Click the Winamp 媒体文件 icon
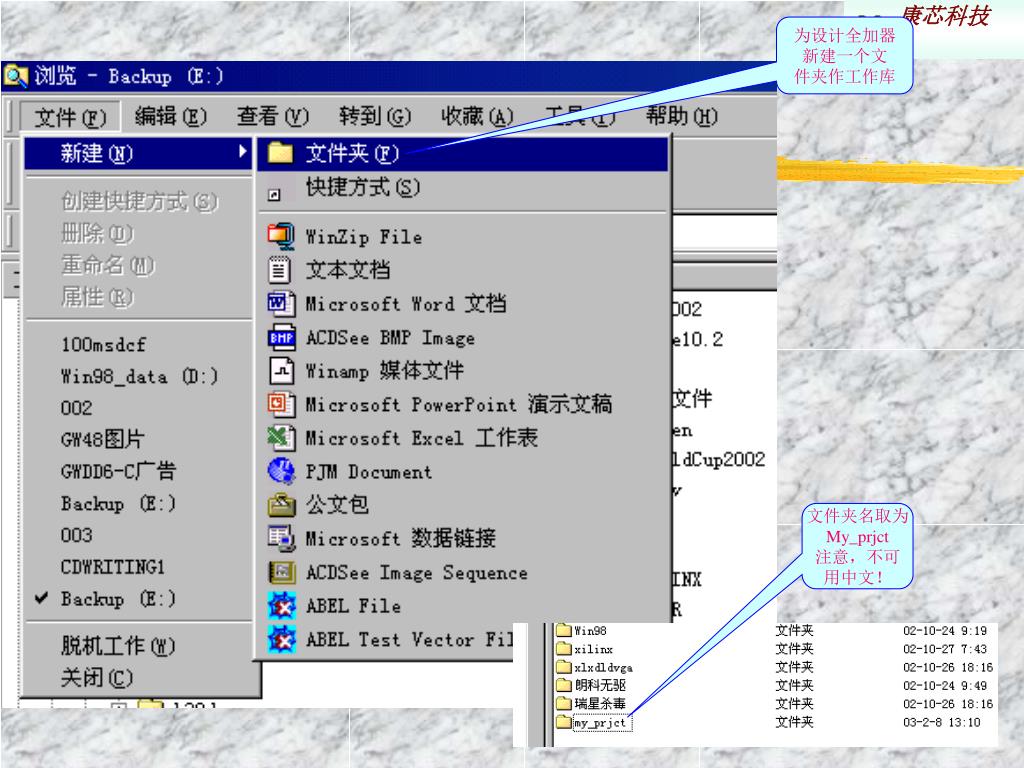1024x768 pixels. (281, 370)
